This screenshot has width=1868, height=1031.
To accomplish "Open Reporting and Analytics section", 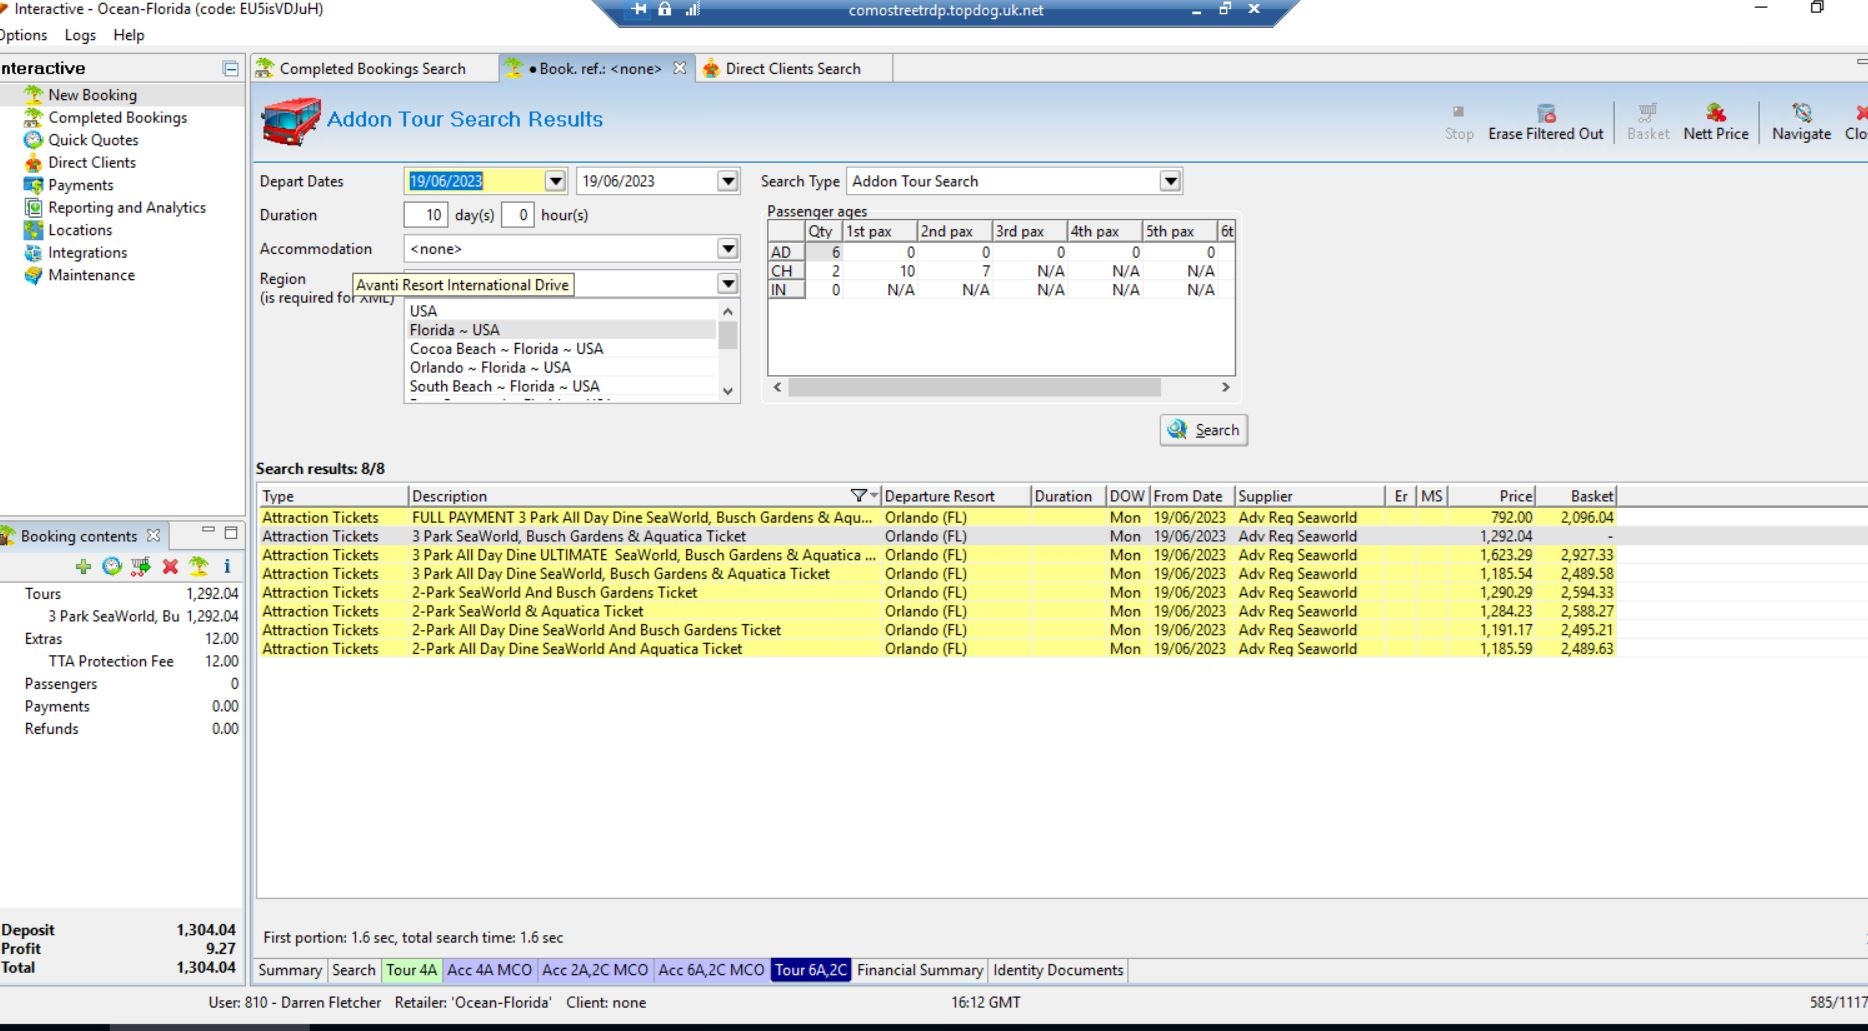I will (x=127, y=208).
